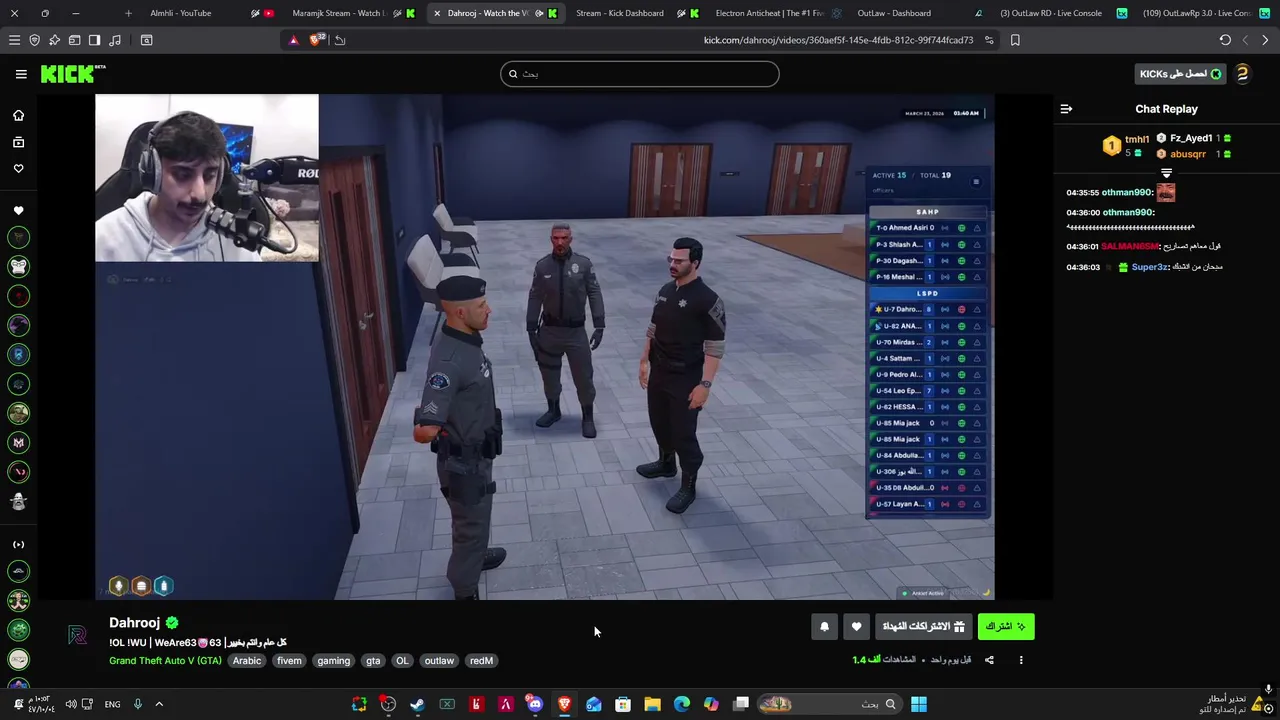Click the Arabic tag

[x=247, y=661]
